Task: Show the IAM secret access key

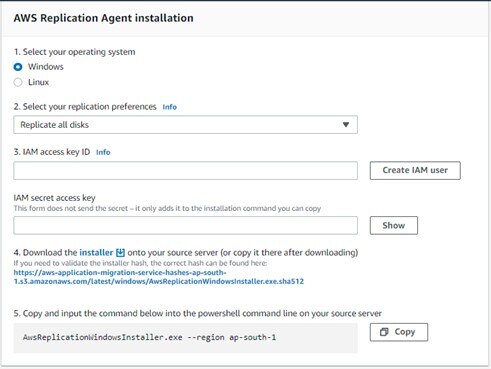Action: tap(393, 225)
